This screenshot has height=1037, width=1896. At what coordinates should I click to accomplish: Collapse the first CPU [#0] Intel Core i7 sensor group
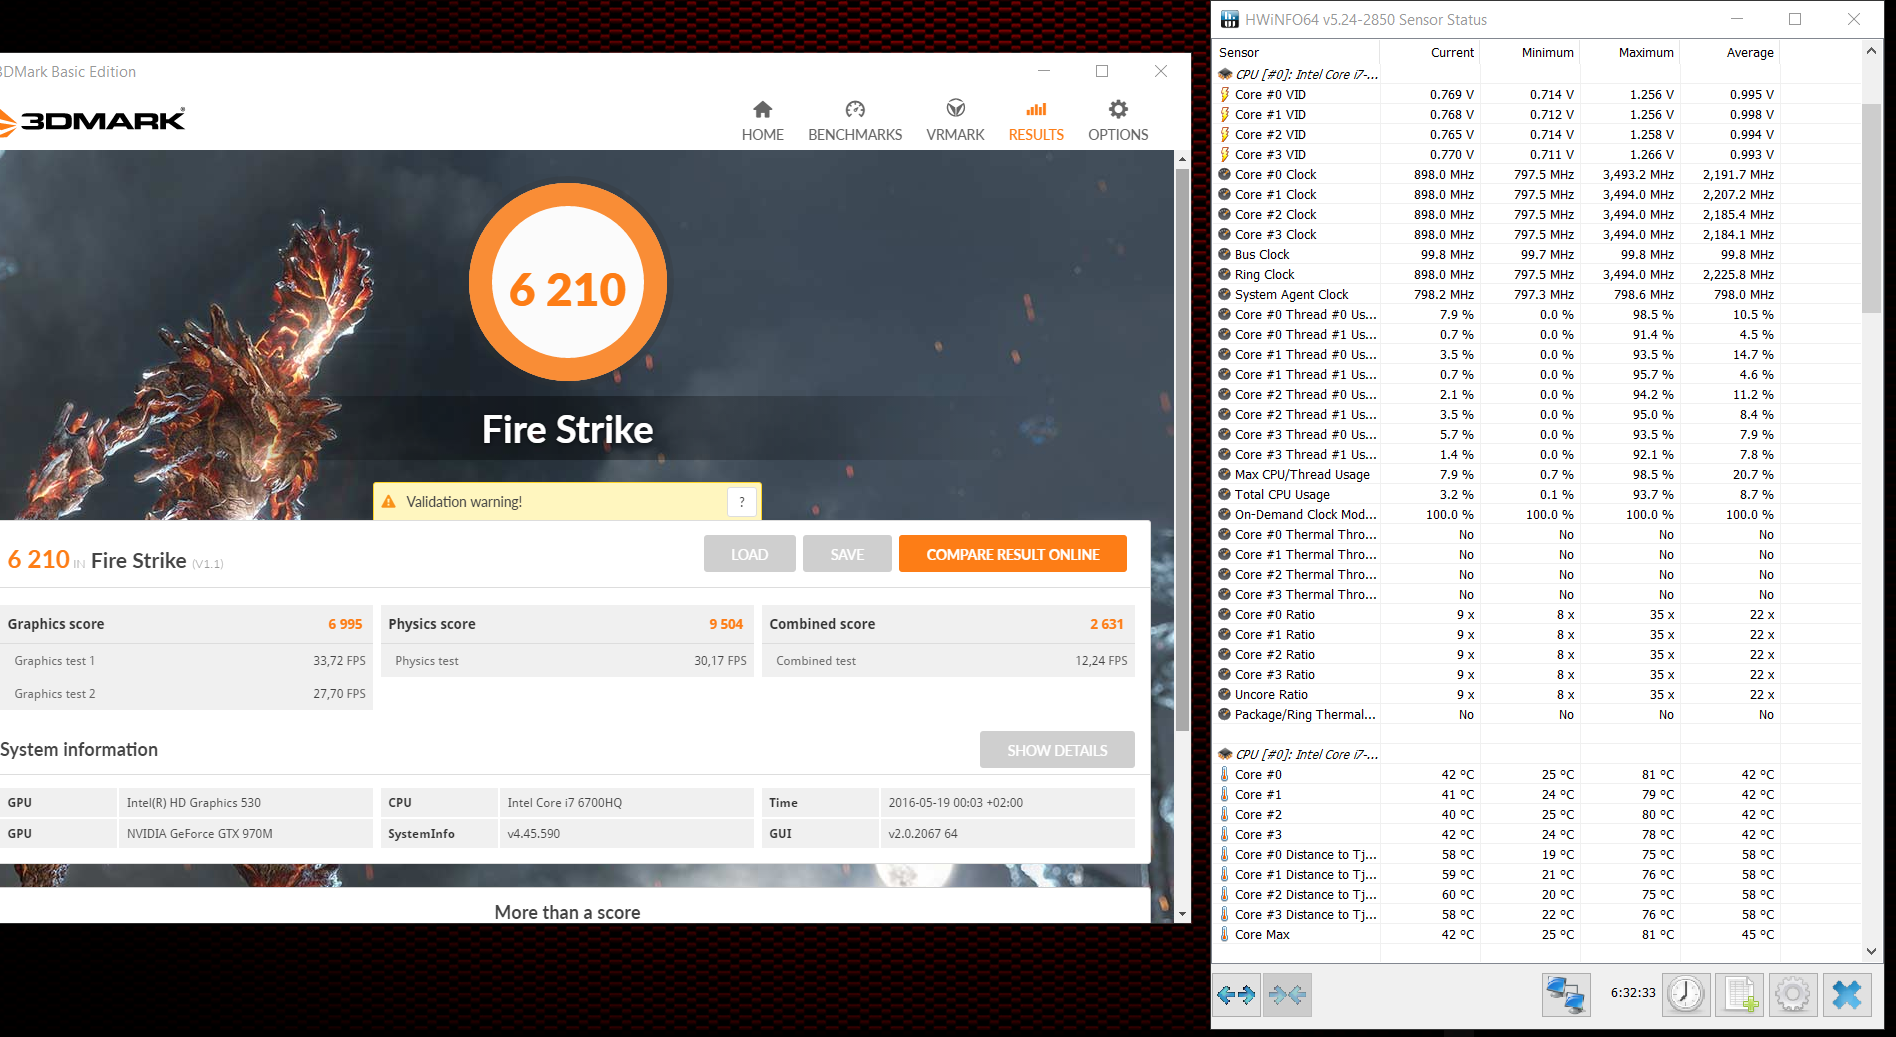[x=1298, y=74]
